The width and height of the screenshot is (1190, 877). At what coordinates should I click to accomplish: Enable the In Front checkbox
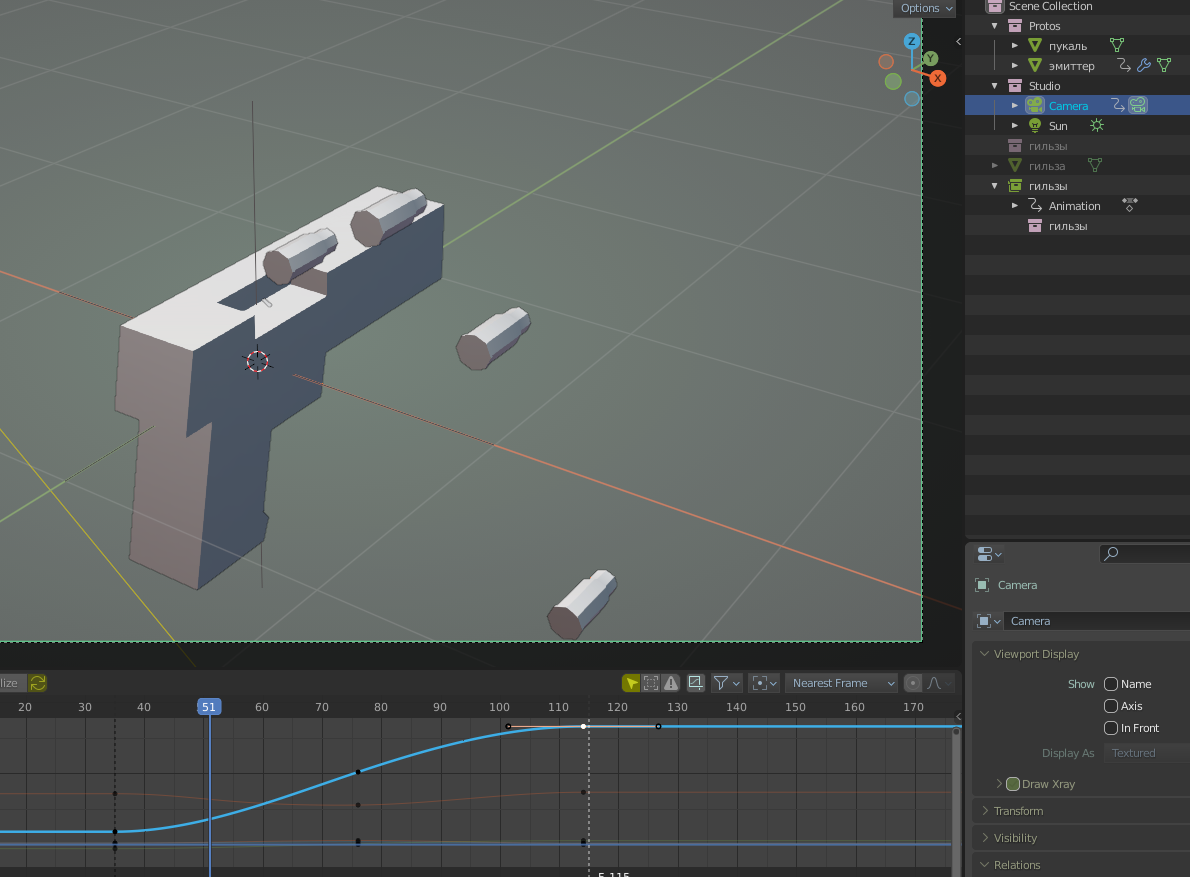[1111, 728]
